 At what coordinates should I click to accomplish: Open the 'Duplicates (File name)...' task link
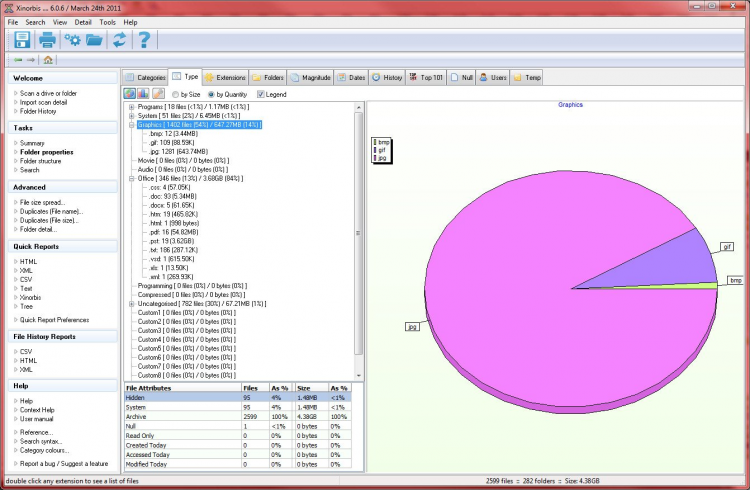[x=50, y=211]
